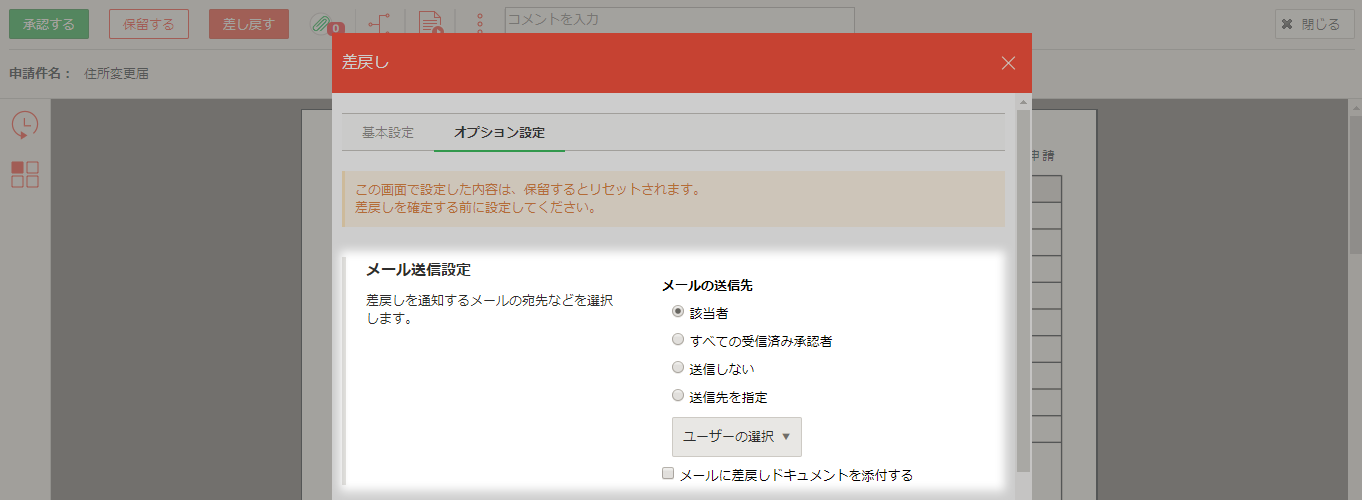
Task: Select the 該当者 radio button
Action: [678, 312]
